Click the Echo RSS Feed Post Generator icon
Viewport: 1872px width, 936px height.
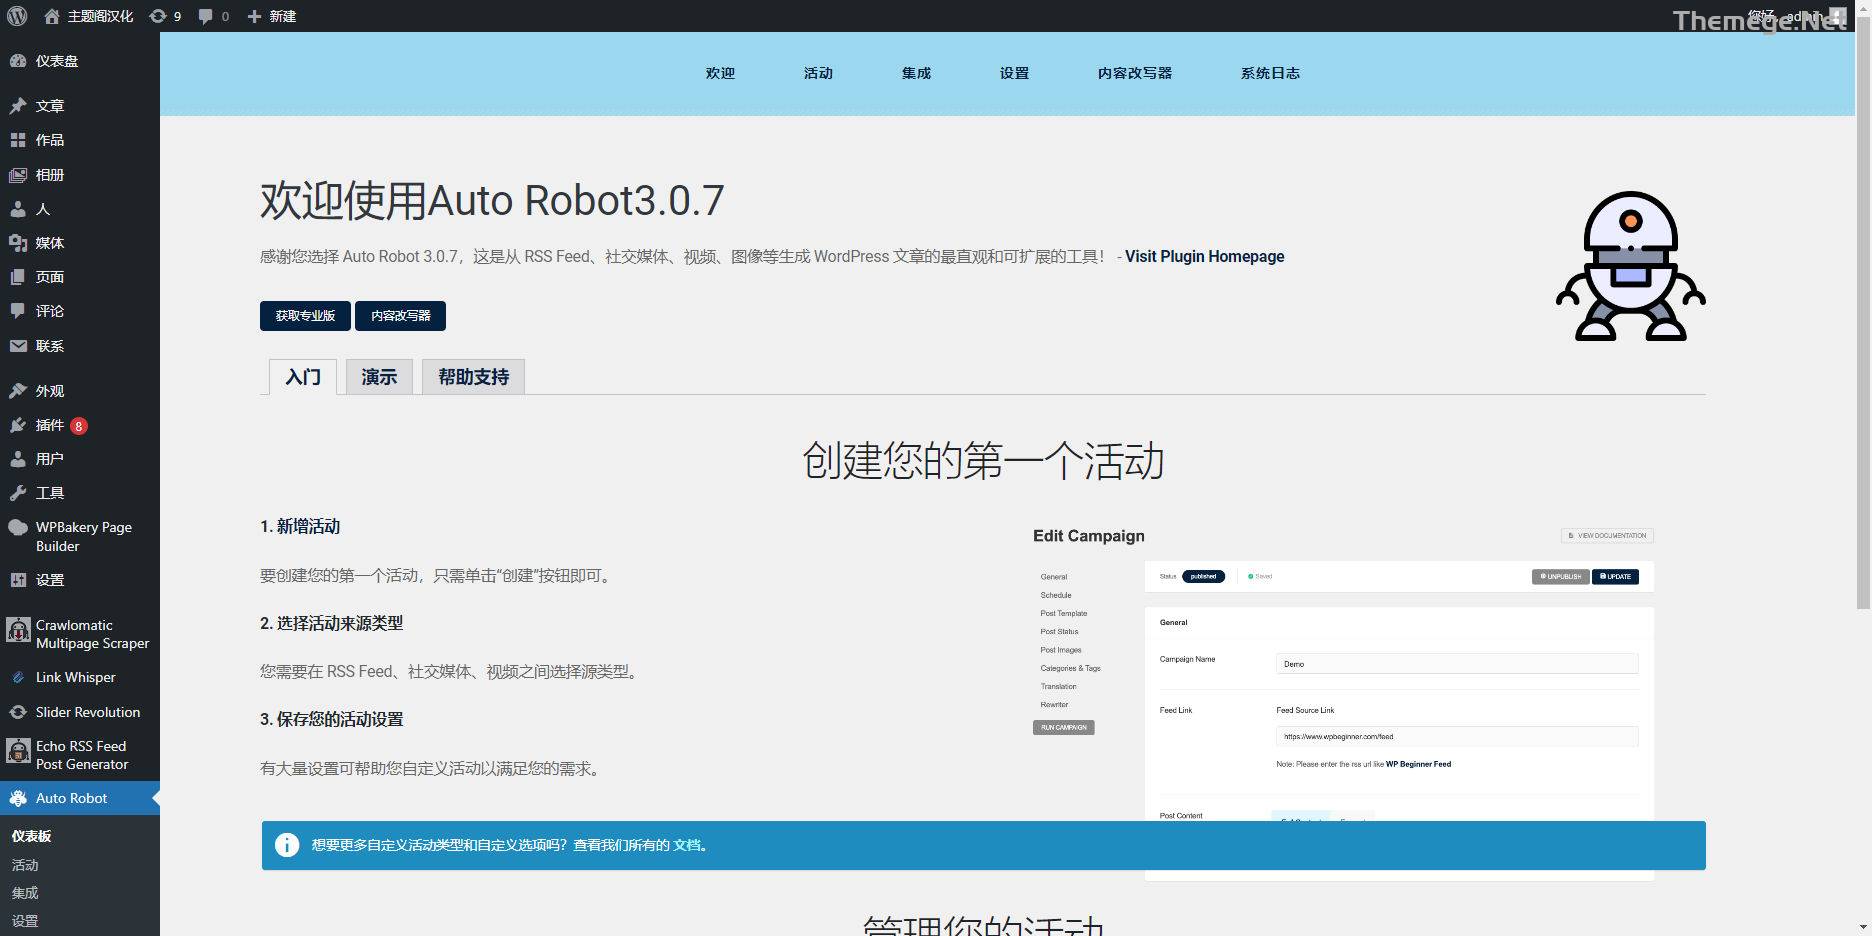point(18,751)
